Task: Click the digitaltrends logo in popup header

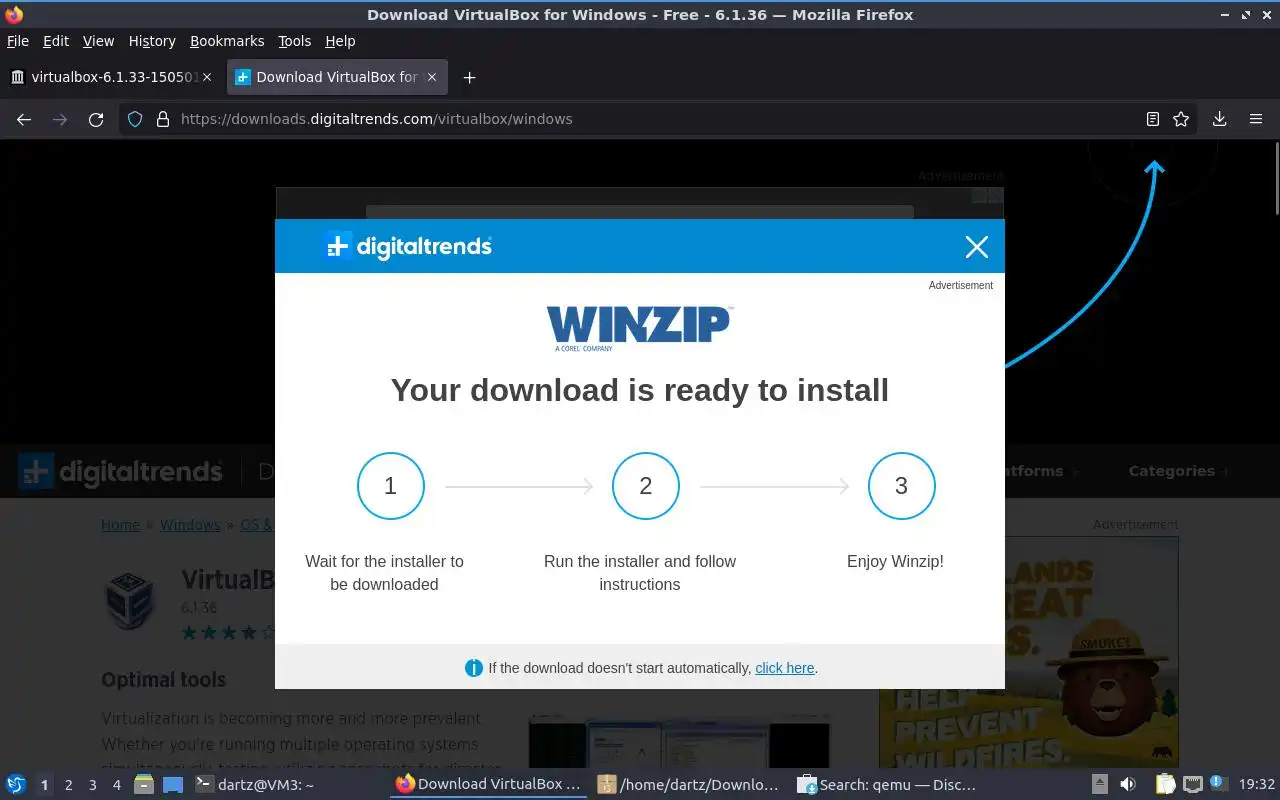Action: pos(408,246)
